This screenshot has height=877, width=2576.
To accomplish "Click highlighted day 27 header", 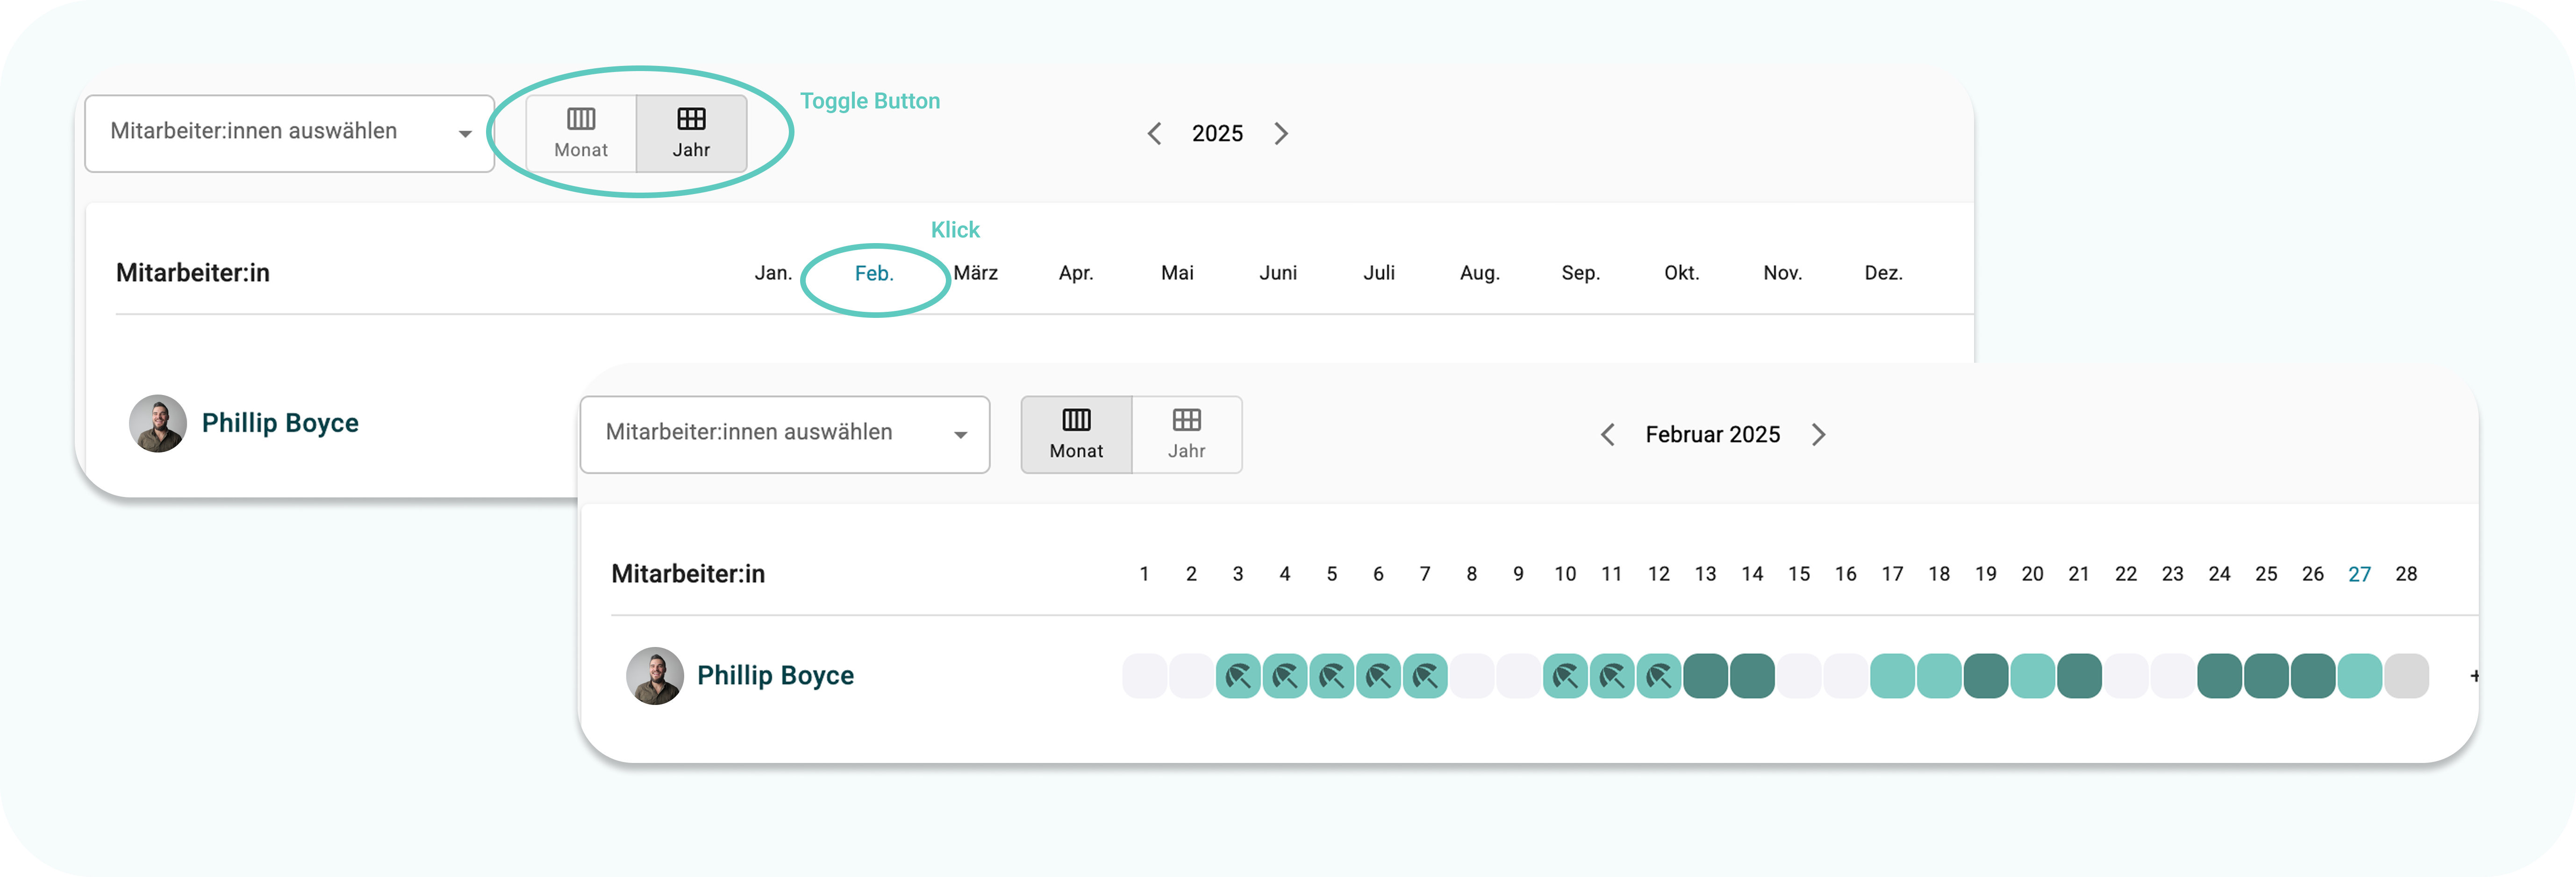I will pyautogui.click(x=2359, y=575).
